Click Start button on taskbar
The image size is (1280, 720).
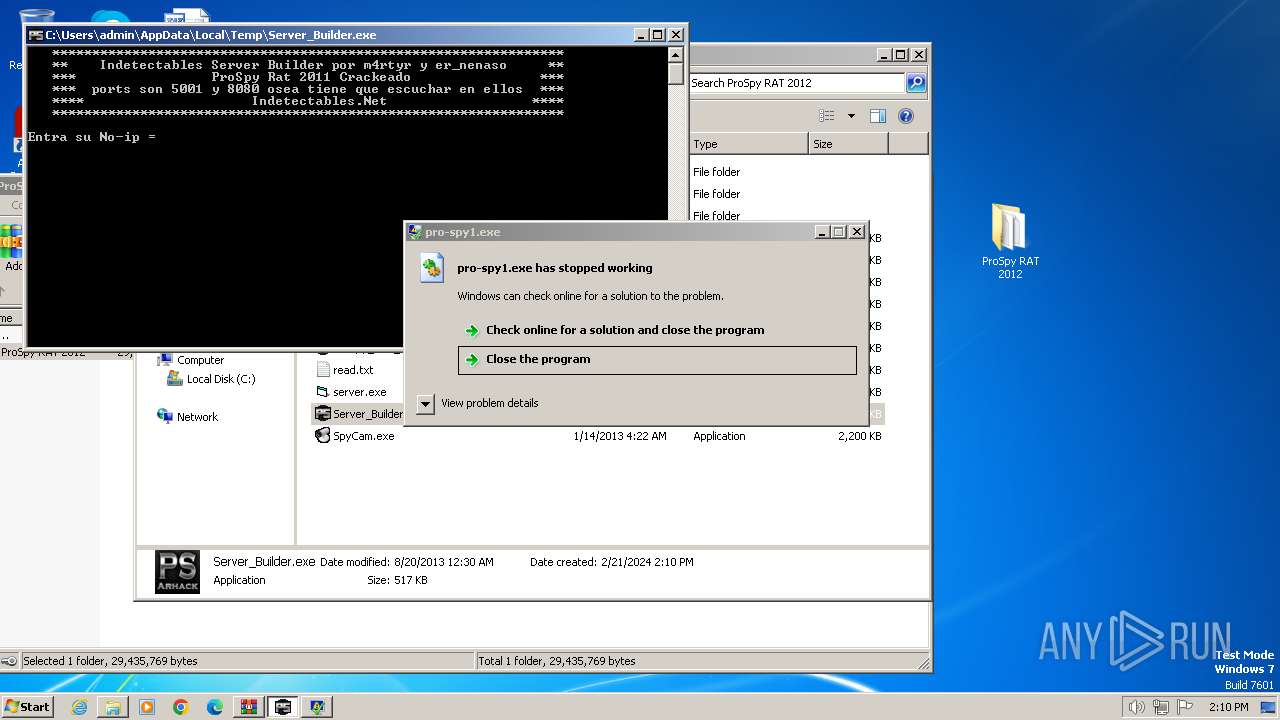point(27,706)
